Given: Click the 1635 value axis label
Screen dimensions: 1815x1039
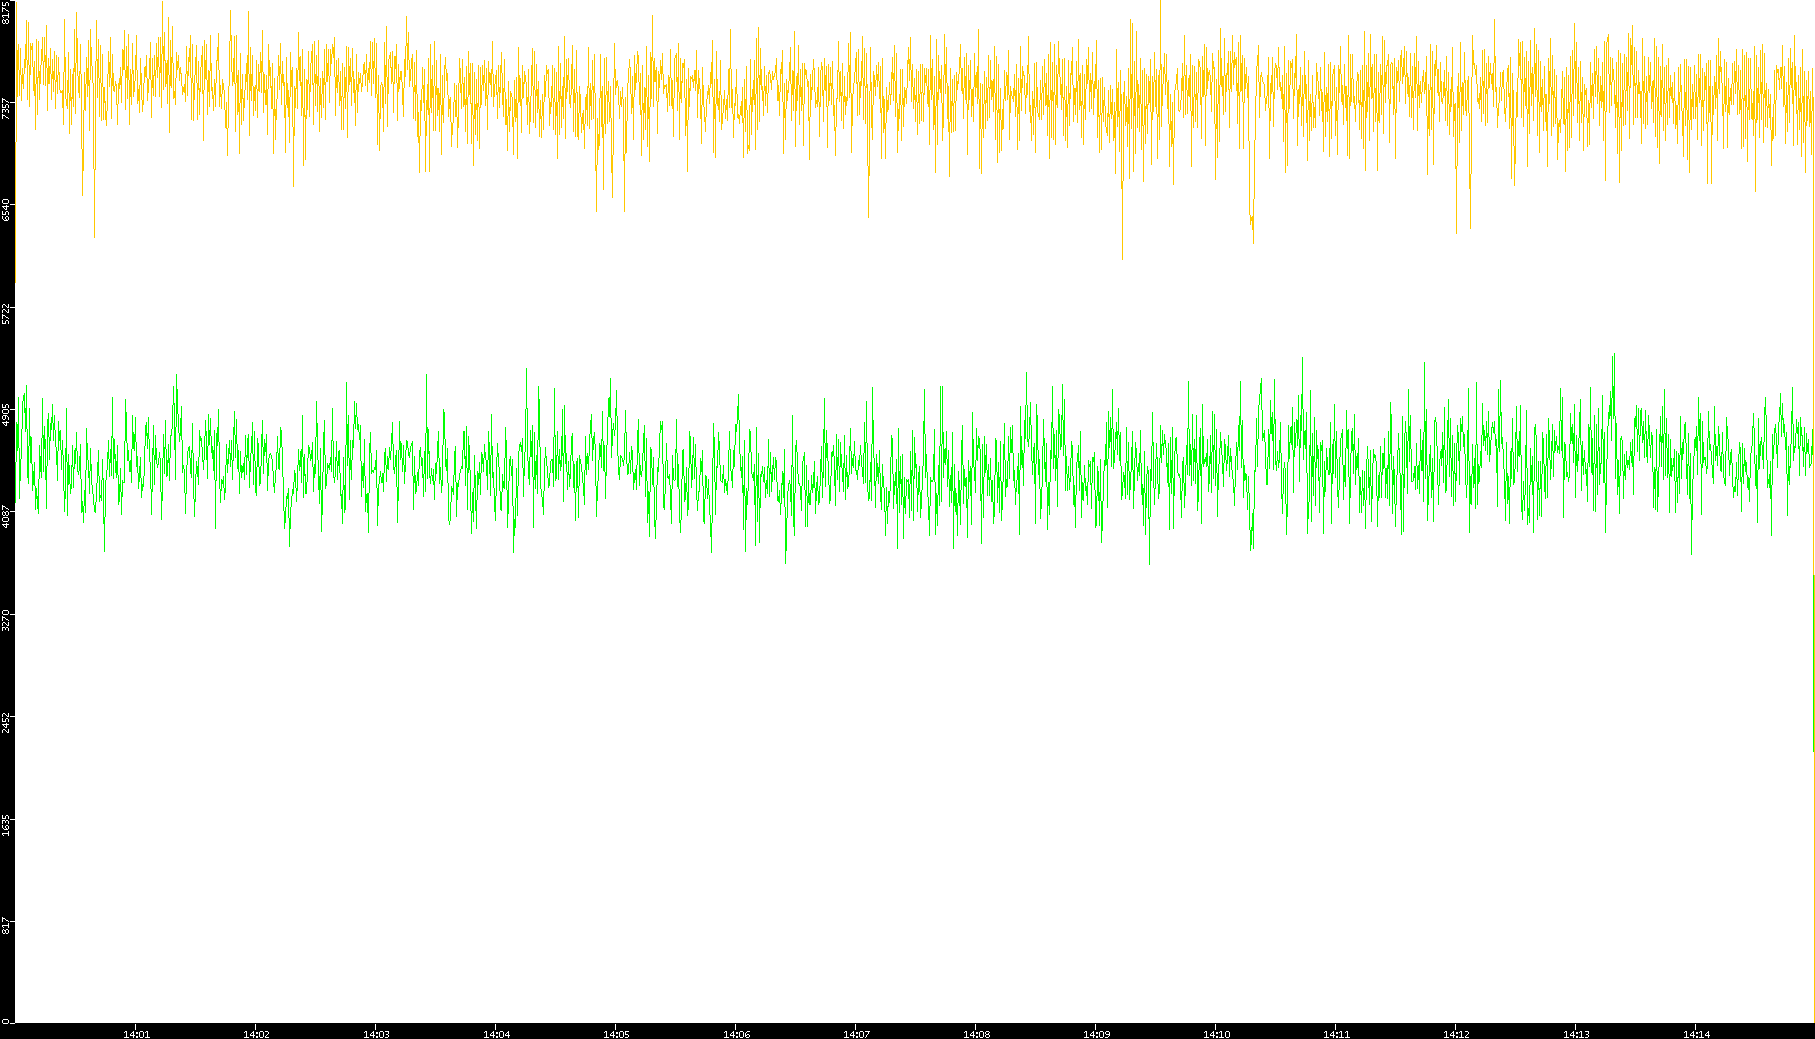Looking at the screenshot, I should pos(6,824).
